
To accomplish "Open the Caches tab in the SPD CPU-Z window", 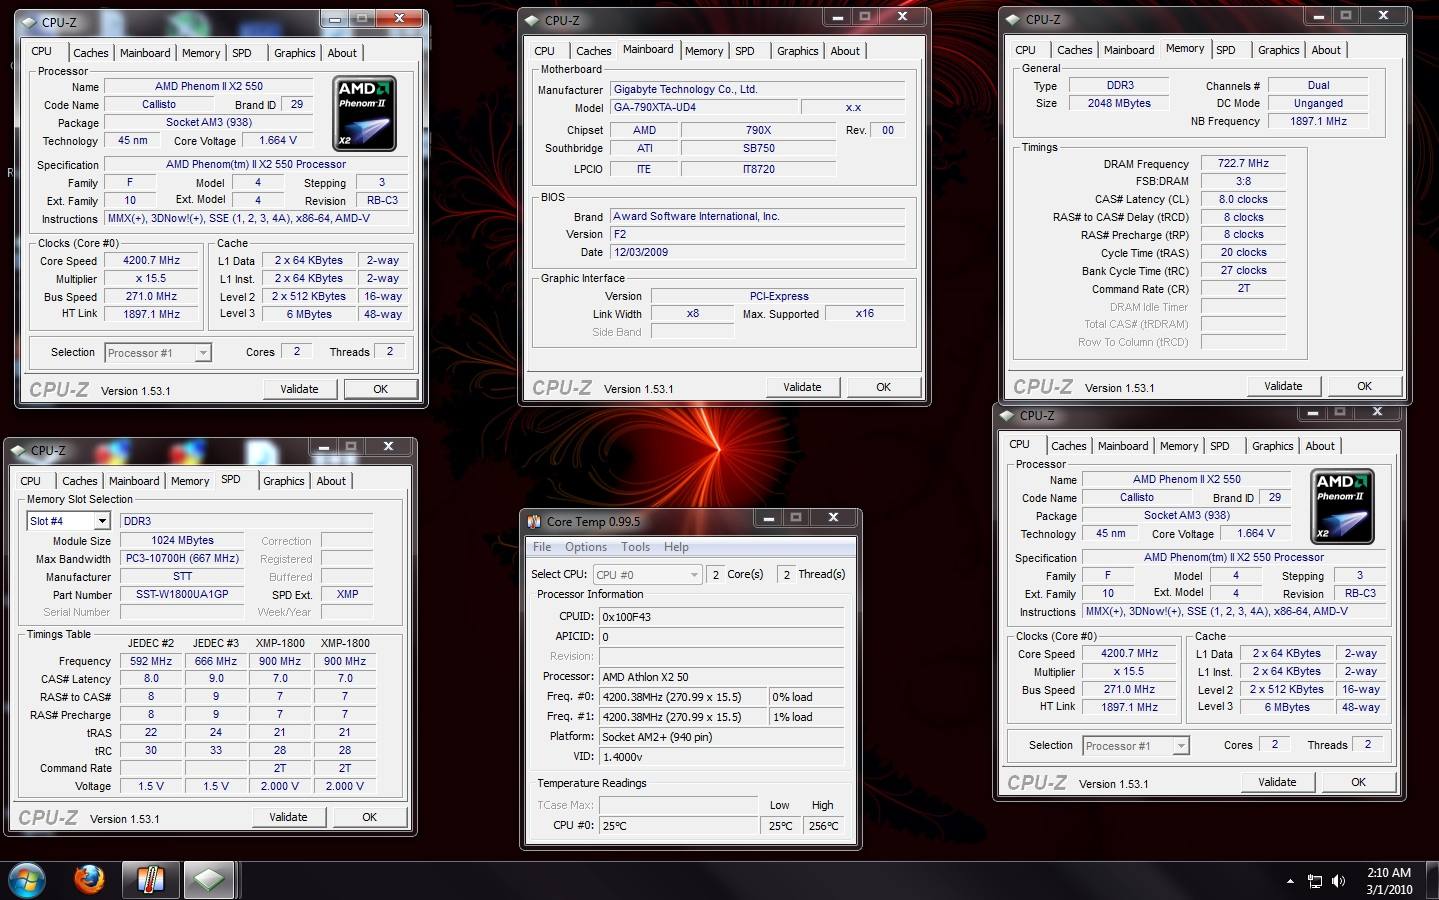I will 80,481.
